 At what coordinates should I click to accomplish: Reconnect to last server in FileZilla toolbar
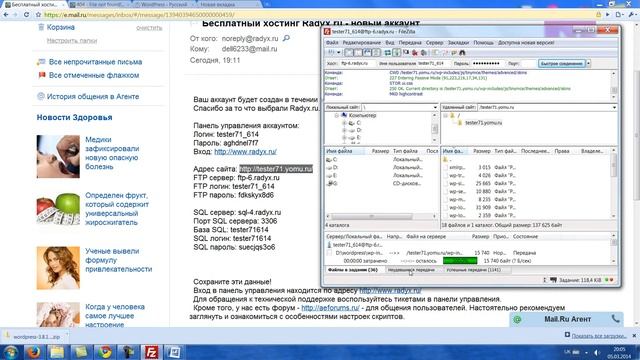(x=424, y=53)
